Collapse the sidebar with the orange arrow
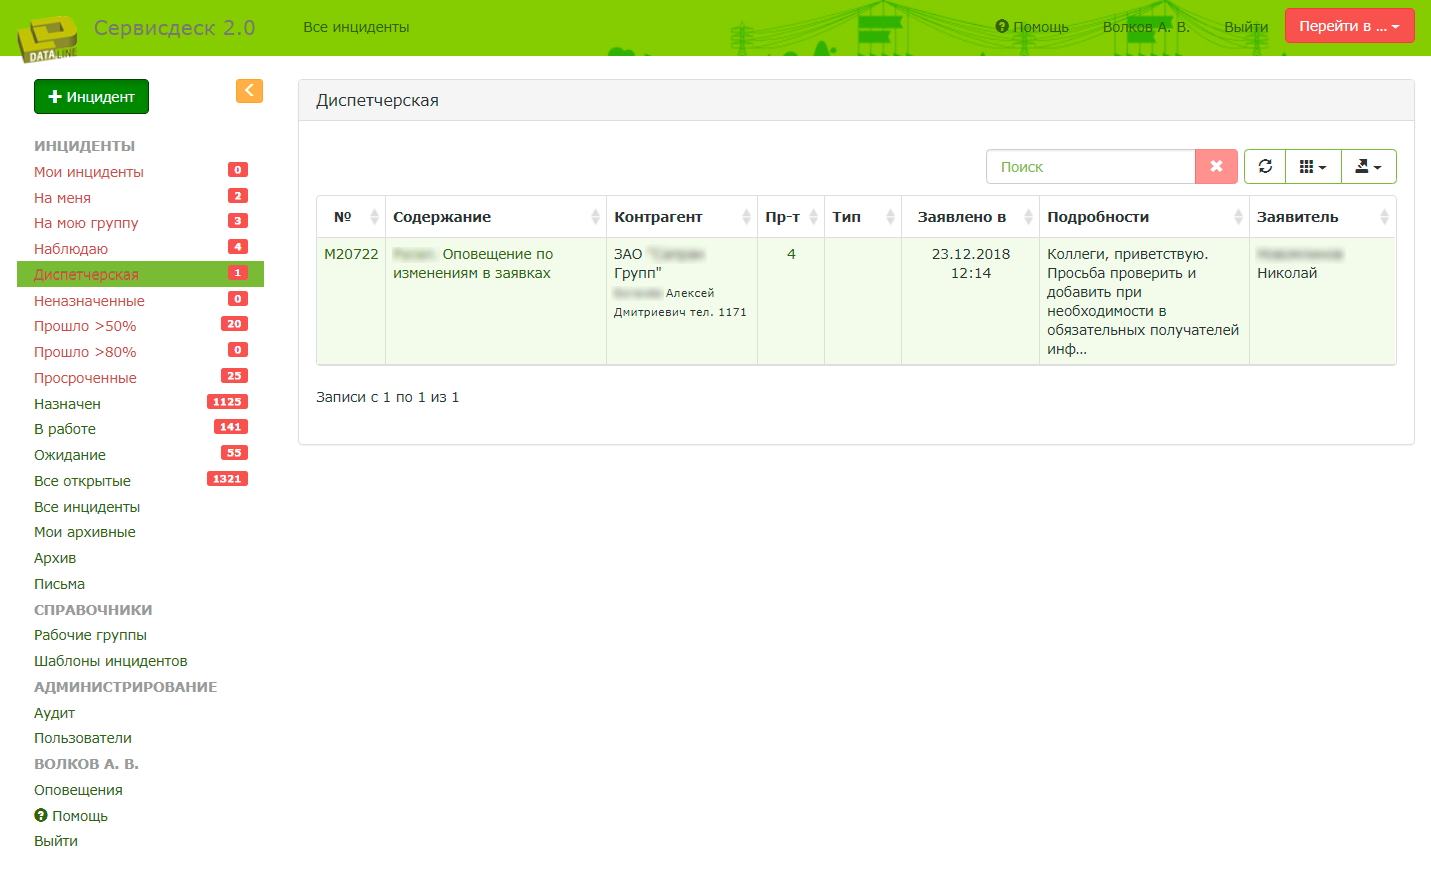Image resolution: width=1431 pixels, height=886 pixels. tap(249, 91)
